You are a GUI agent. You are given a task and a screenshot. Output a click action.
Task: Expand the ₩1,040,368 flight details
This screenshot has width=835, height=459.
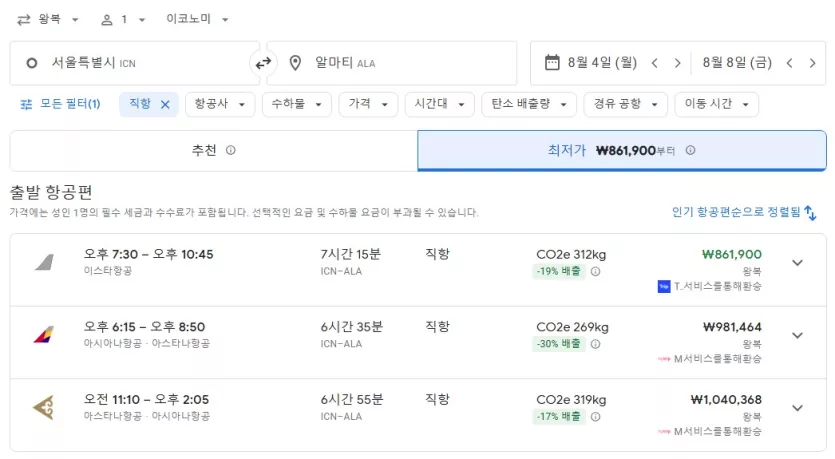[797, 408]
